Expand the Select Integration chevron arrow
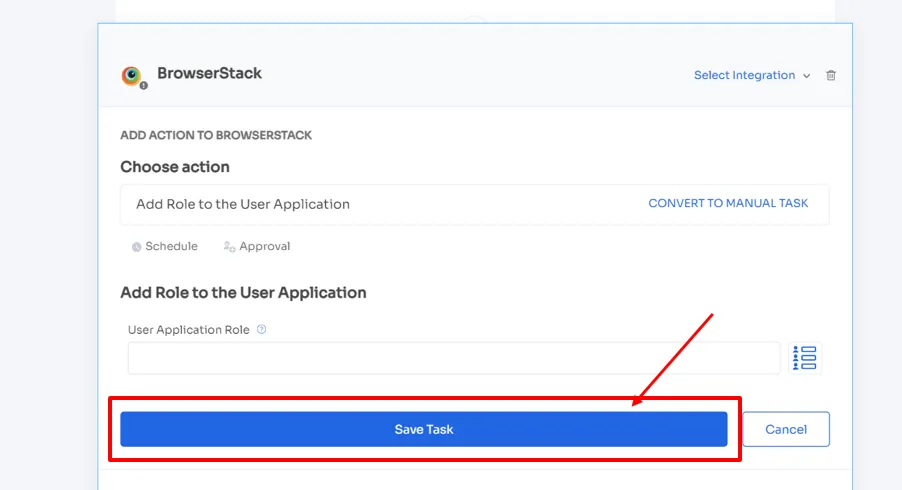 coord(807,76)
